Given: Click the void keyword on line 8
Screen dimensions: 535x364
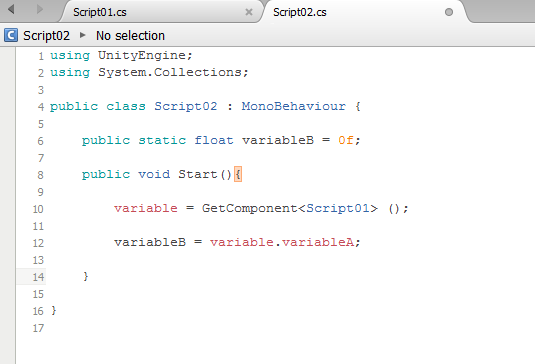Looking at the screenshot, I should (154, 175).
